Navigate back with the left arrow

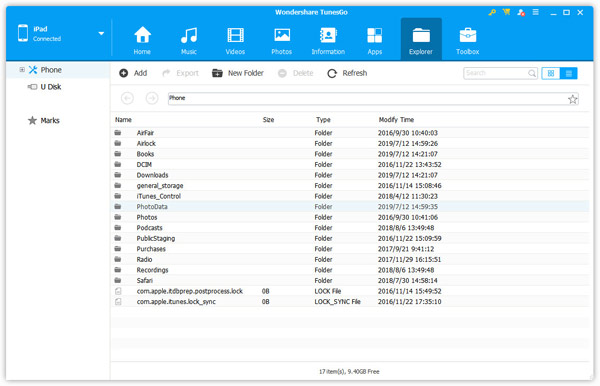[127, 98]
